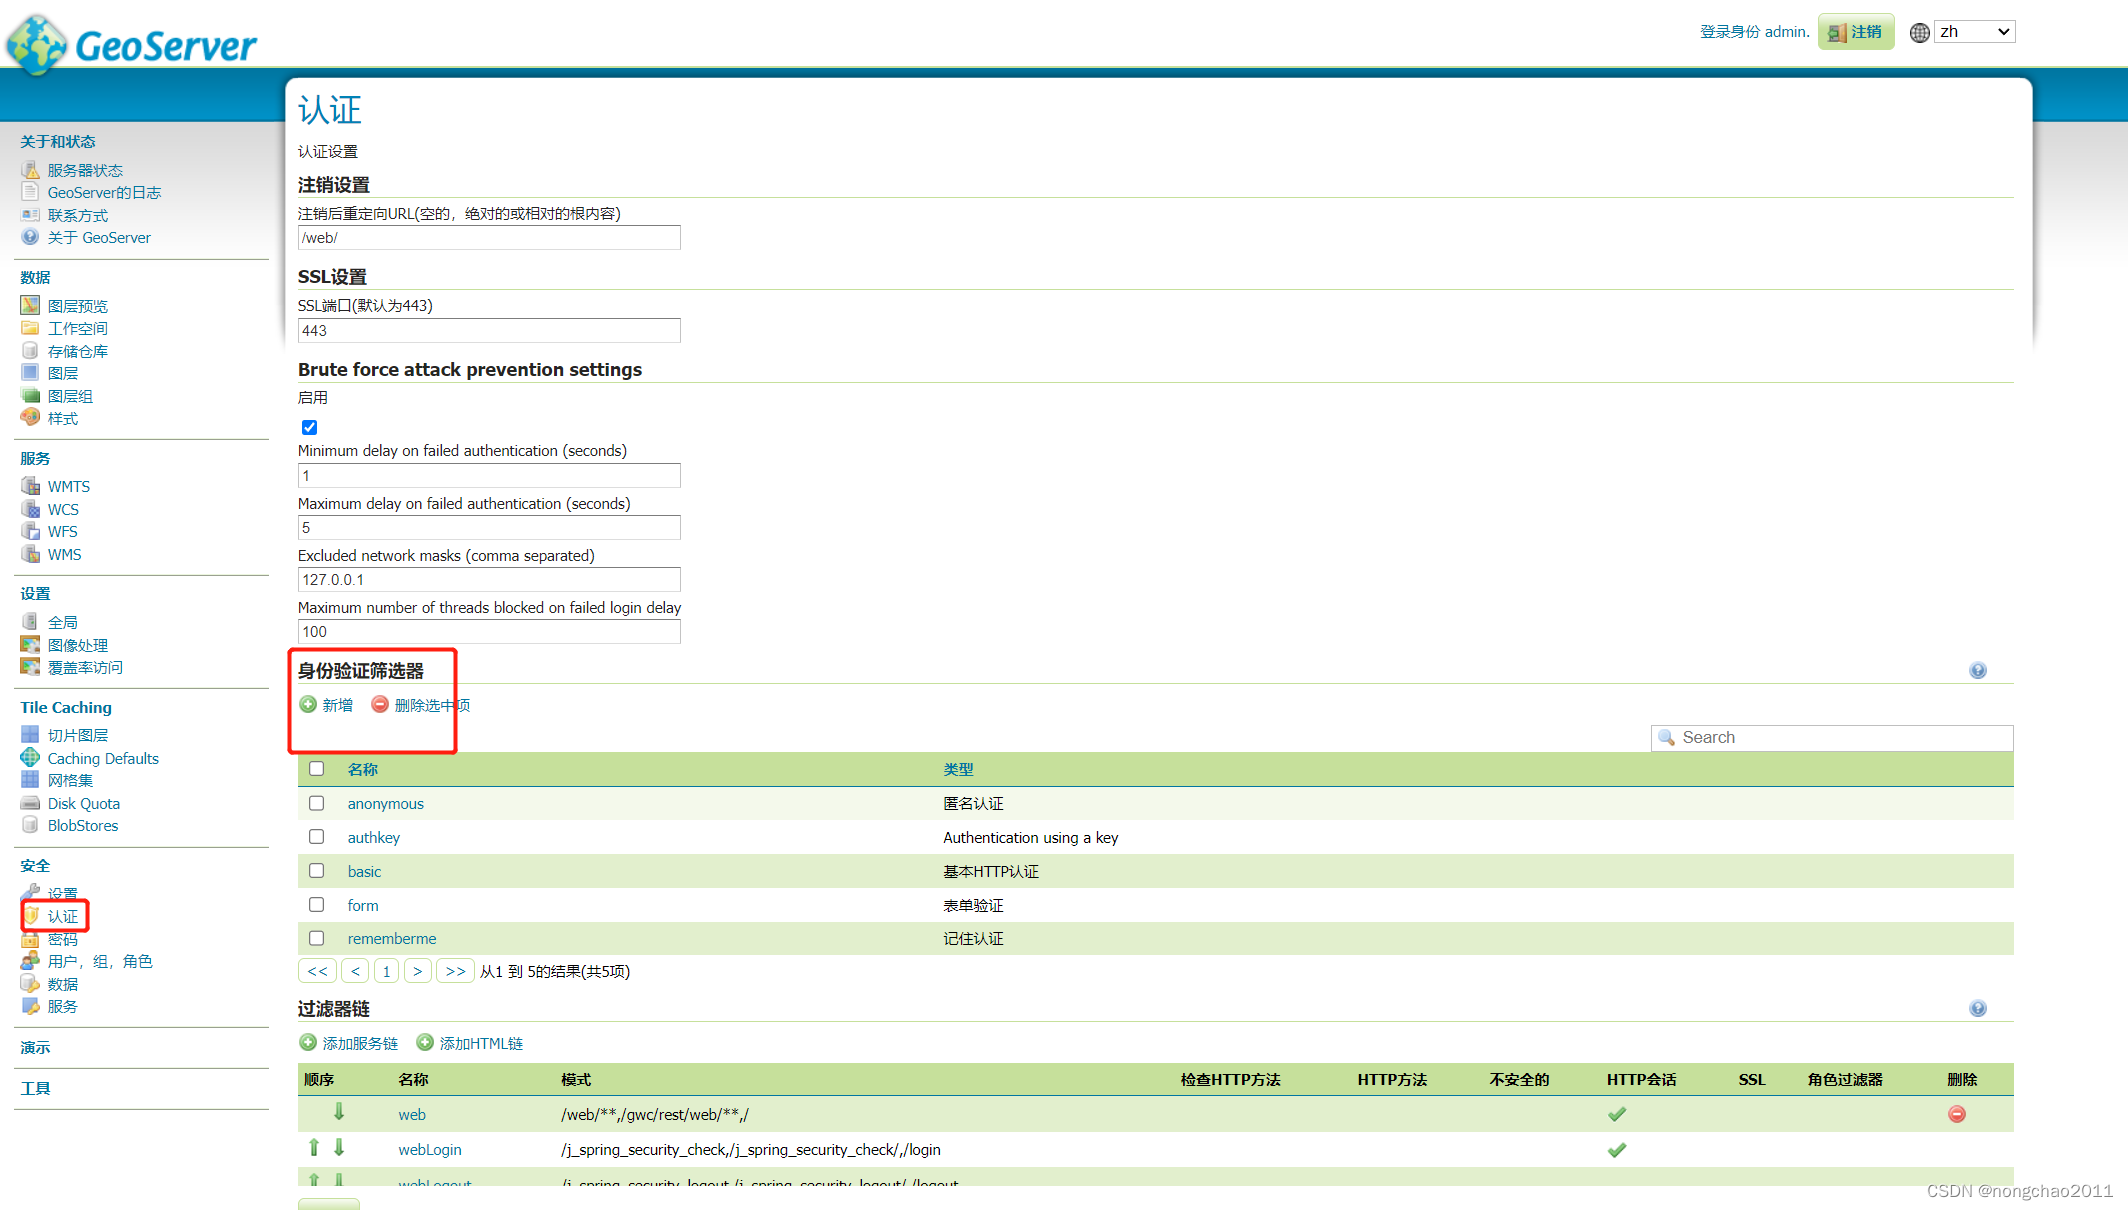This screenshot has height=1210, width=2128.
Task: Open the anonymous filter details
Action: pyautogui.click(x=385, y=803)
